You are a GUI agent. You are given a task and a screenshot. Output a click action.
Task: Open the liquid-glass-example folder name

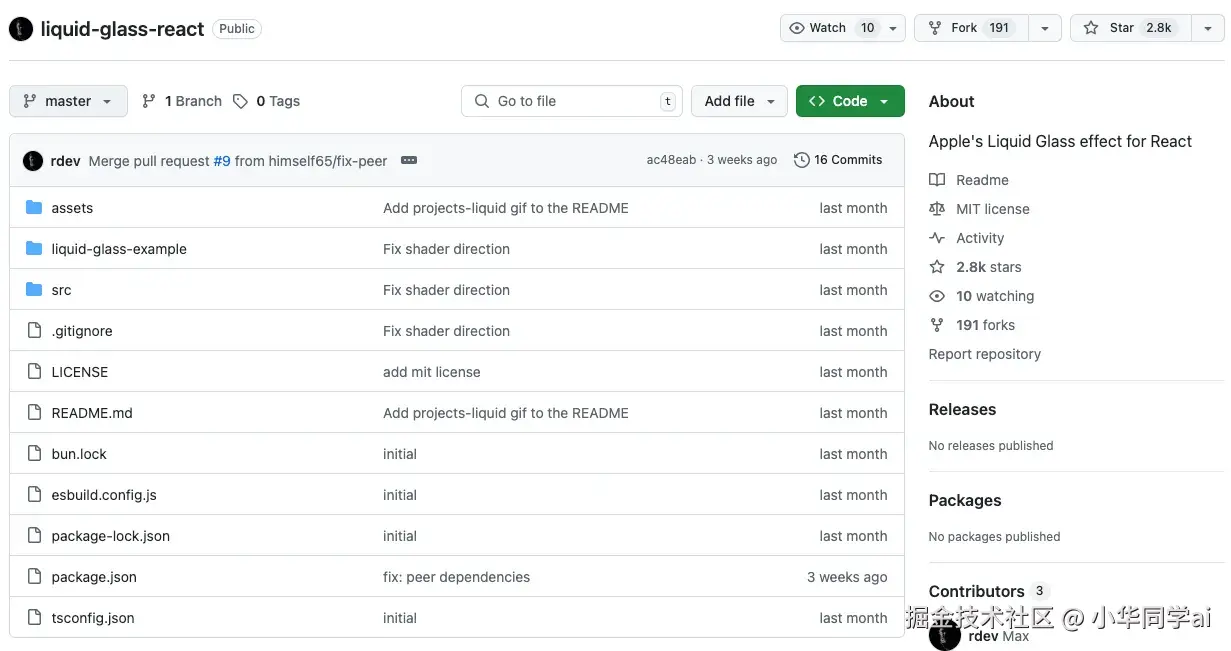119,249
